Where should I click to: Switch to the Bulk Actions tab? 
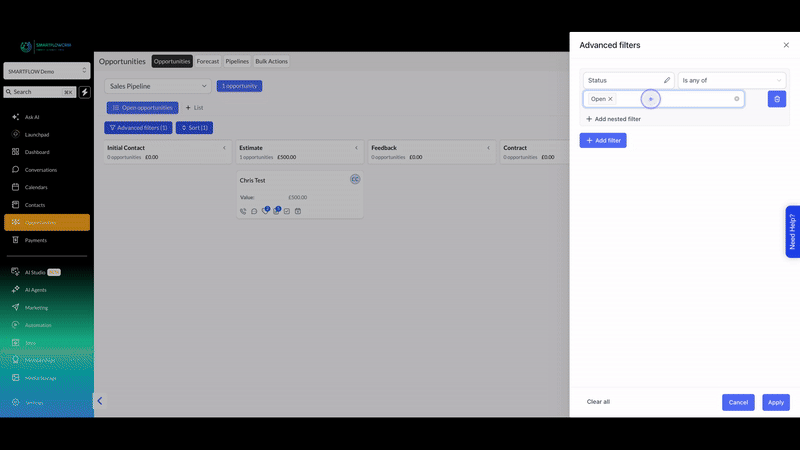click(271, 61)
